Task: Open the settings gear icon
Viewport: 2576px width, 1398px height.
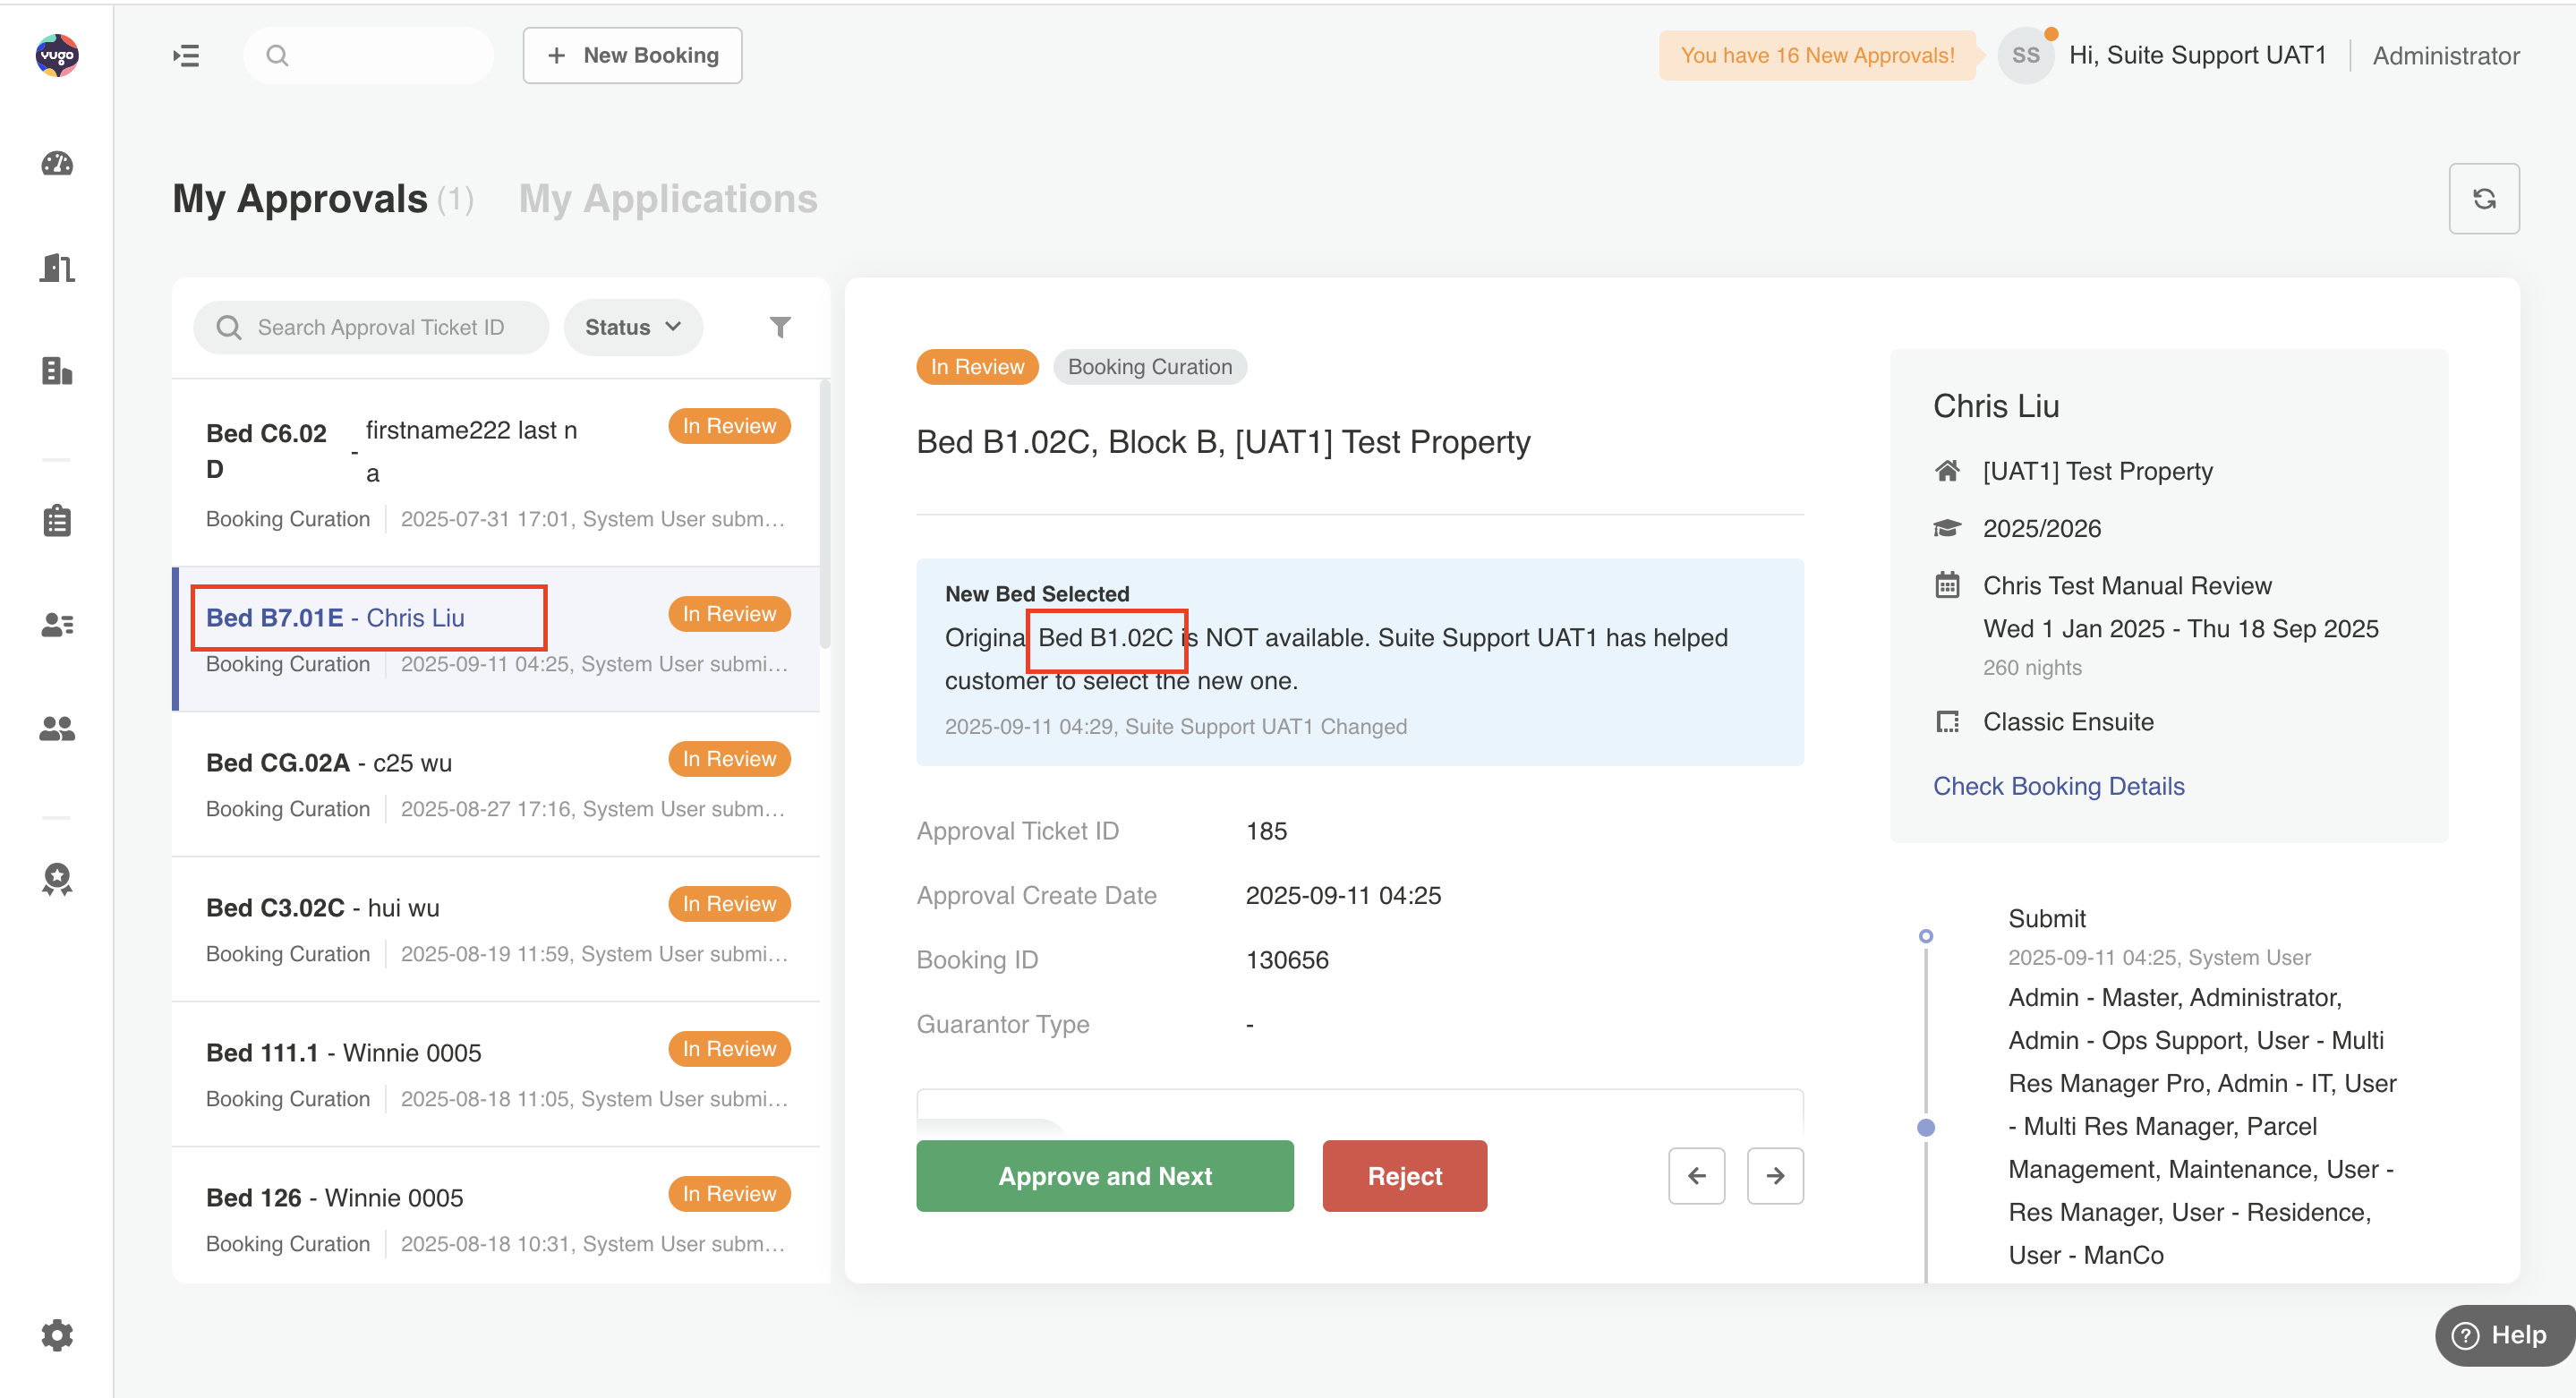Action: [57, 1334]
